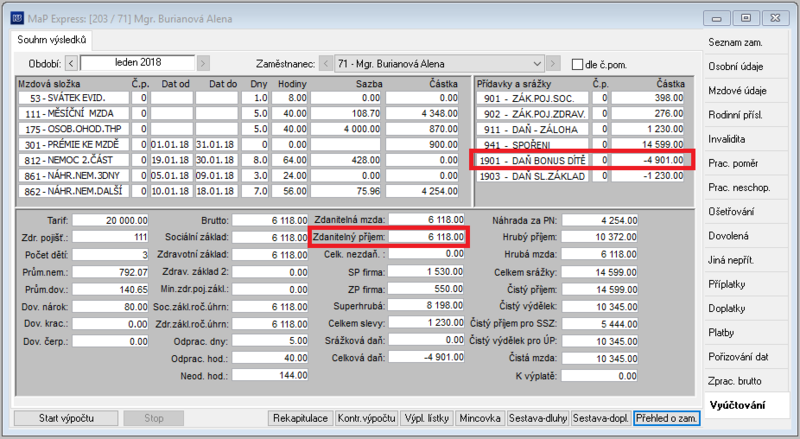Select row '812 - NEMOC 2.ČÁST'
Image resolution: width=800 pixels, height=439 pixels.
pos(238,160)
